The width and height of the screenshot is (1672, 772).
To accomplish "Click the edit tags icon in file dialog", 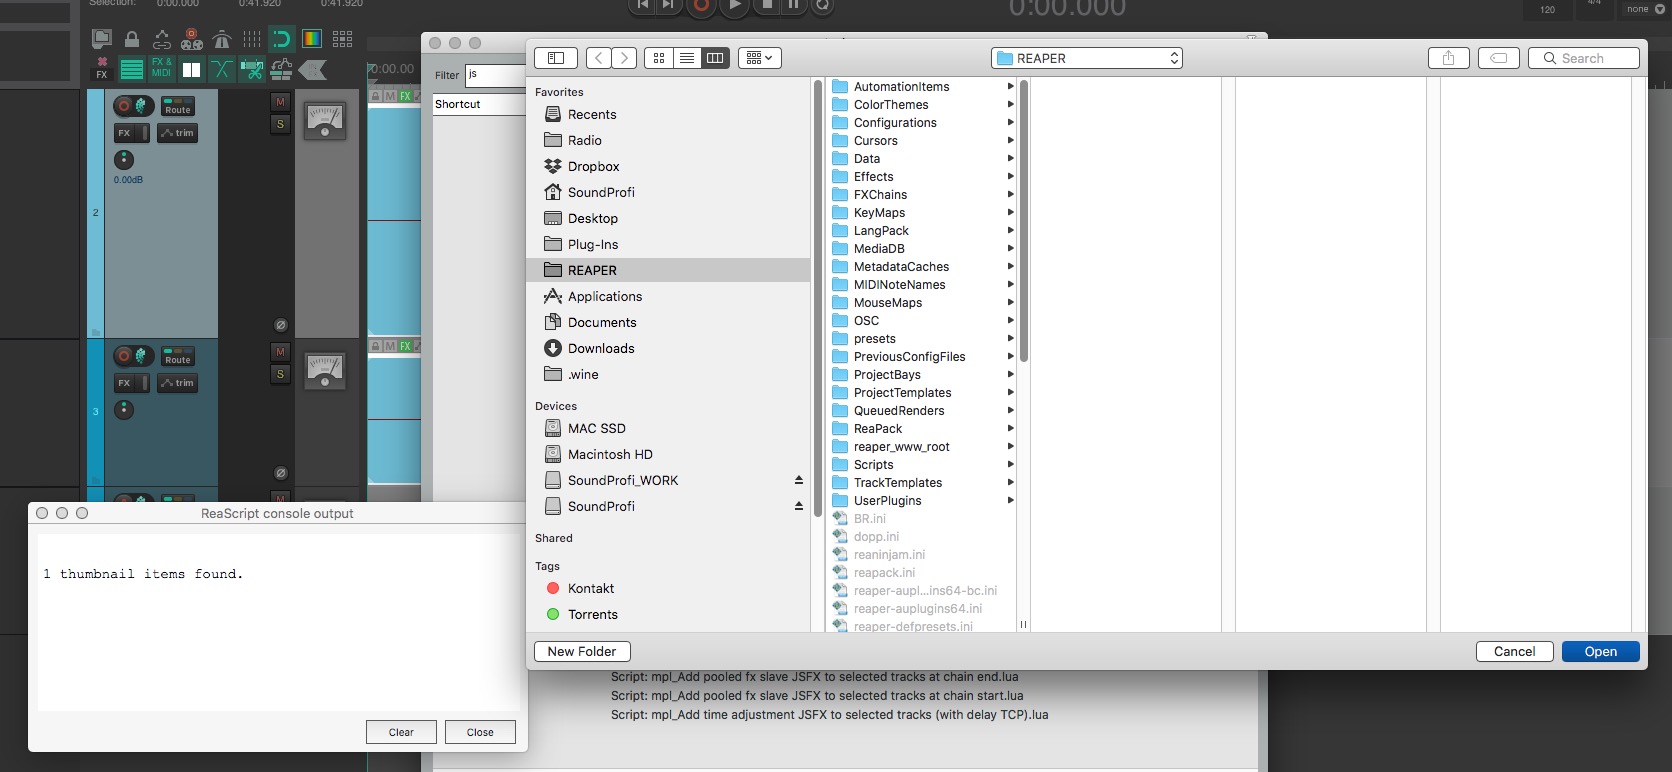I will [1499, 58].
